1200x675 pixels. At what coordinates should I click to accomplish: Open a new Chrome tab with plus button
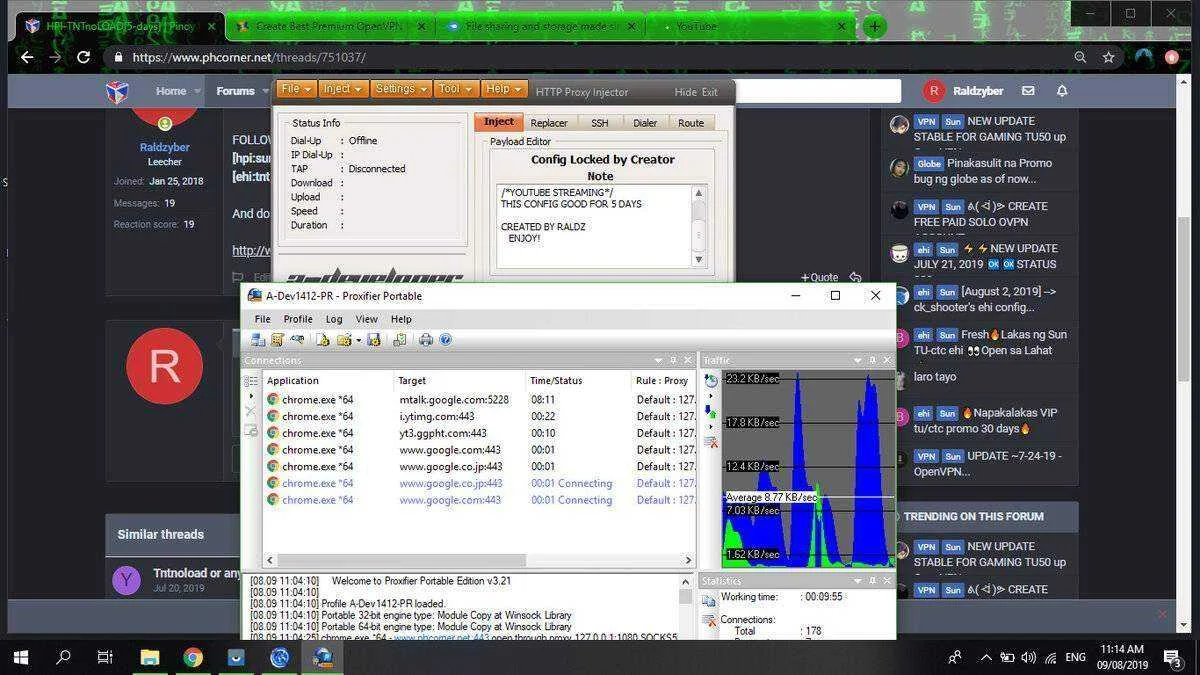point(875,26)
